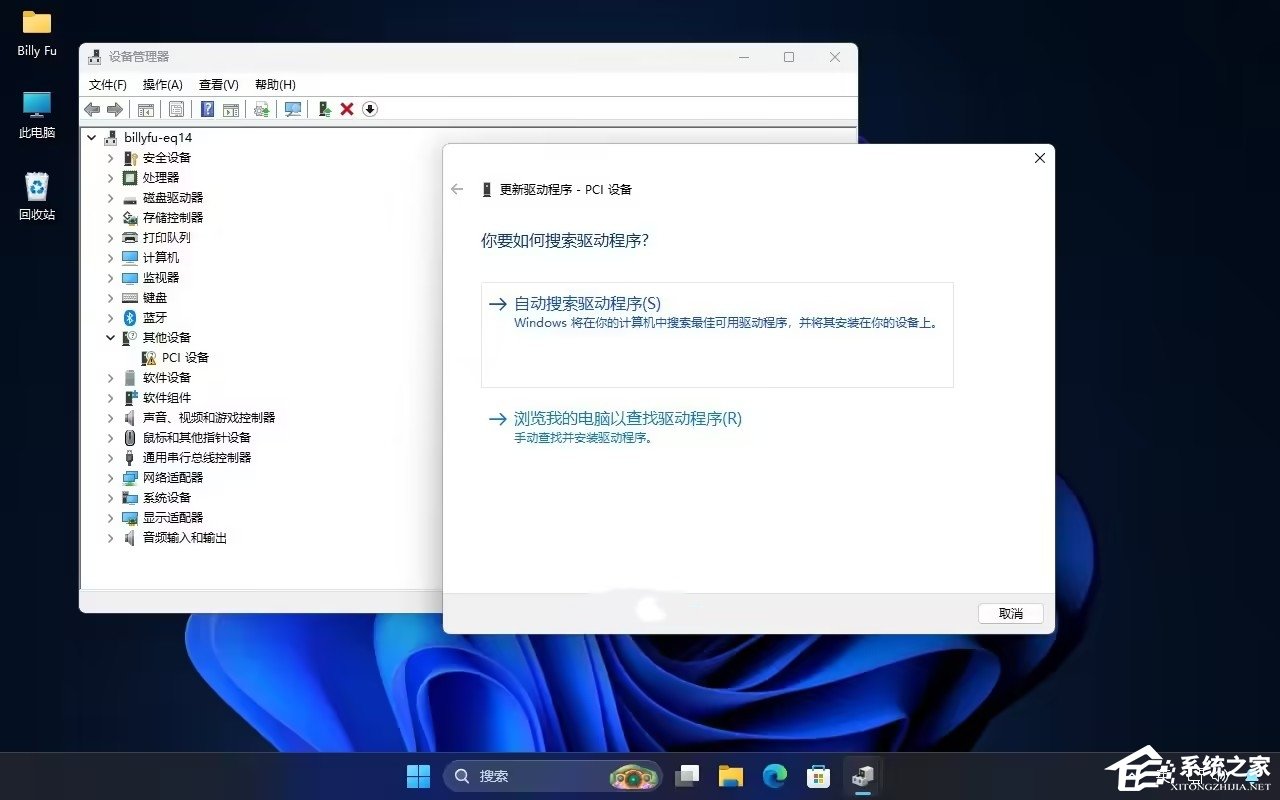Click the 键盘 keyboard icon in the tree
The image size is (1280, 800).
click(x=130, y=297)
